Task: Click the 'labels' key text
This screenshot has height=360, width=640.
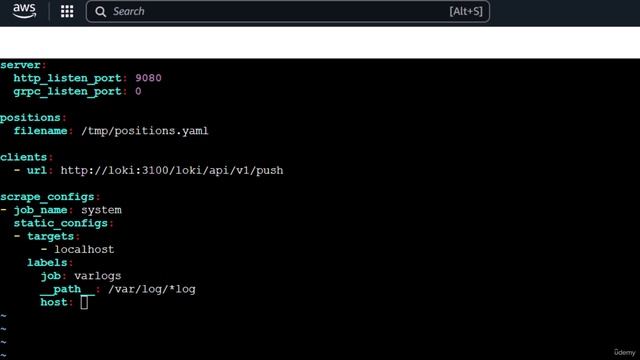Action: point(47,262)
